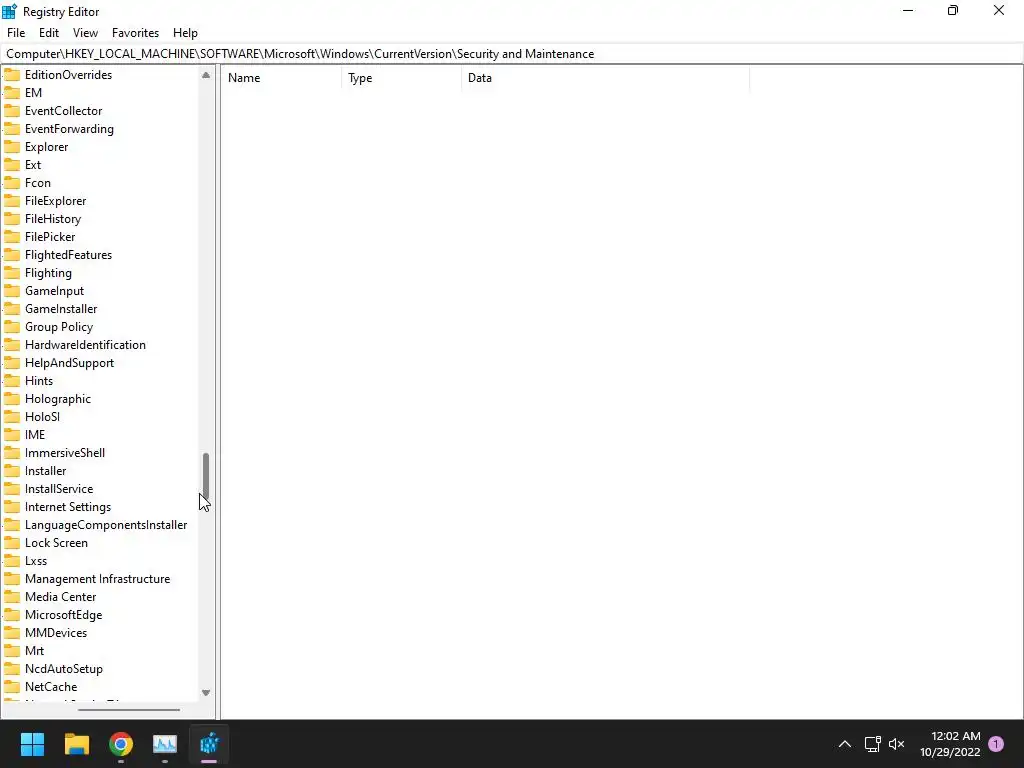Screen dimensions: 1024x768
Task: Click the FileExplorer folder icon
Action: [x=12, y=200]
